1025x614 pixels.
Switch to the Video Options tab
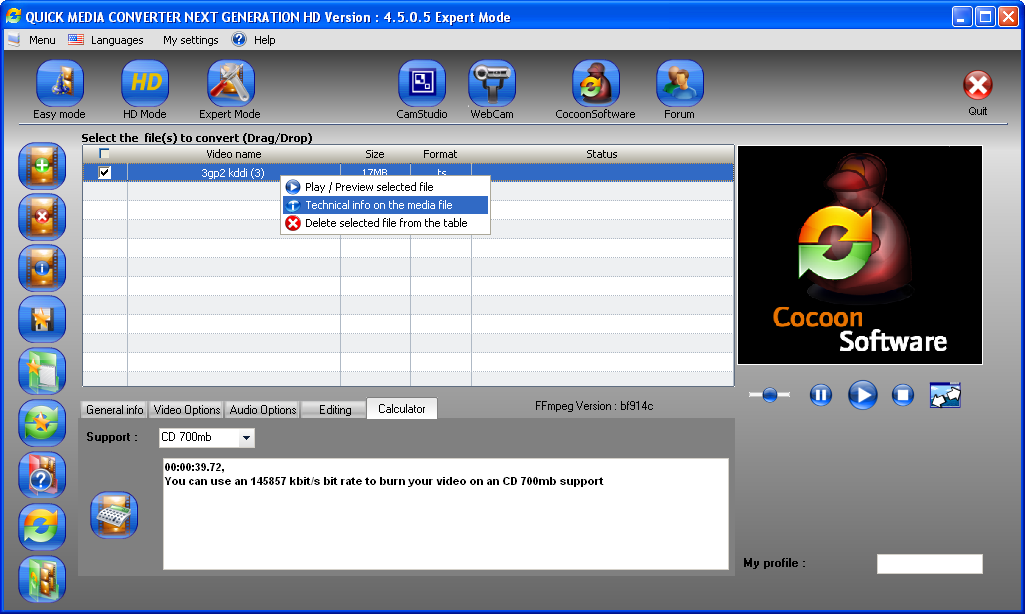pyautogui.click(x=186, y=410)
